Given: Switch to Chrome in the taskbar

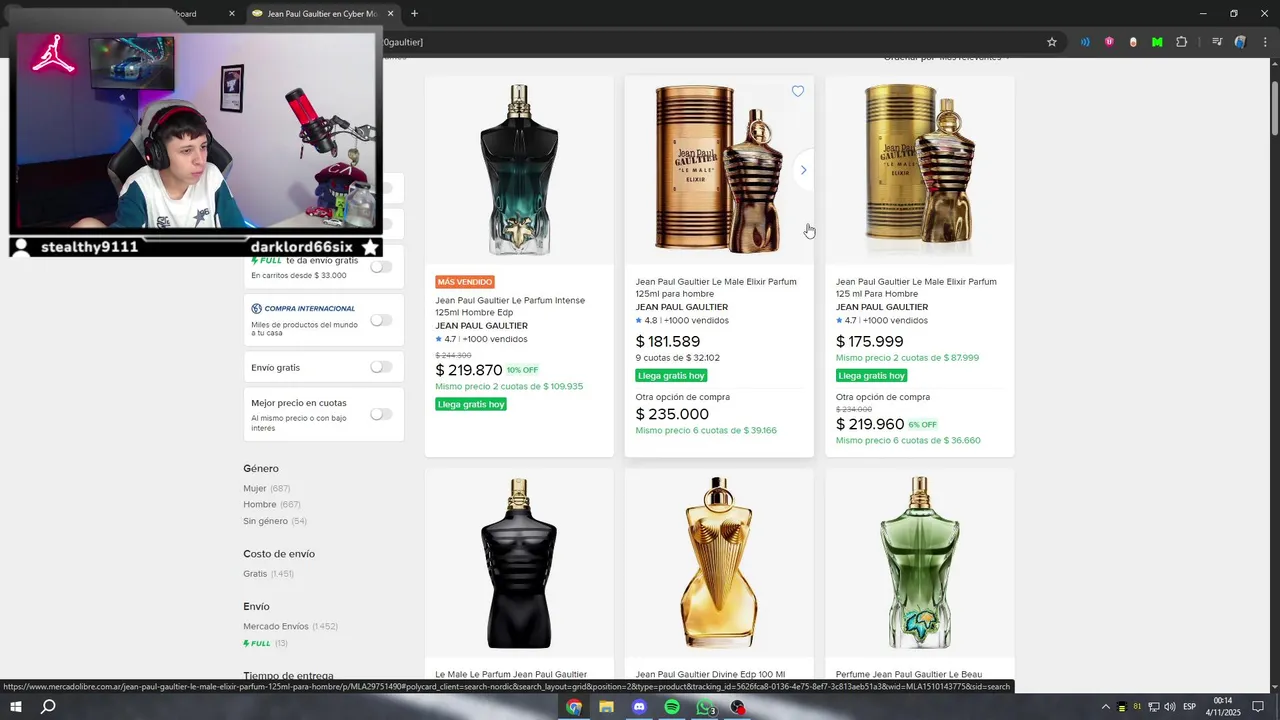Looking at the screenshot, I should [574, 707].
